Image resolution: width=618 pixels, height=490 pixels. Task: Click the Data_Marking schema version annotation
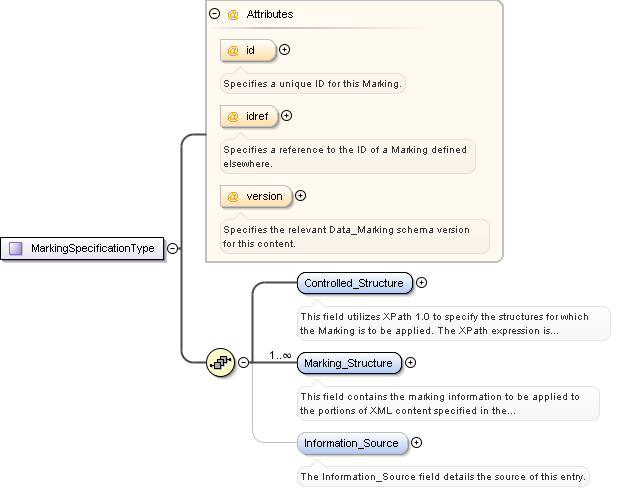(355, 237)
